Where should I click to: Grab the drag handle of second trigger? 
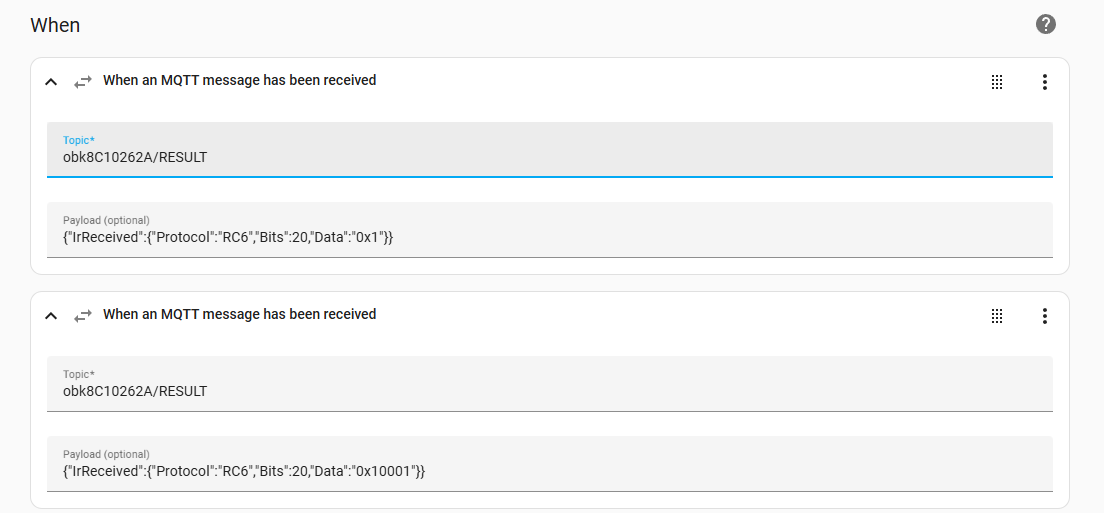pyautogui.click(x=997, y=316)
